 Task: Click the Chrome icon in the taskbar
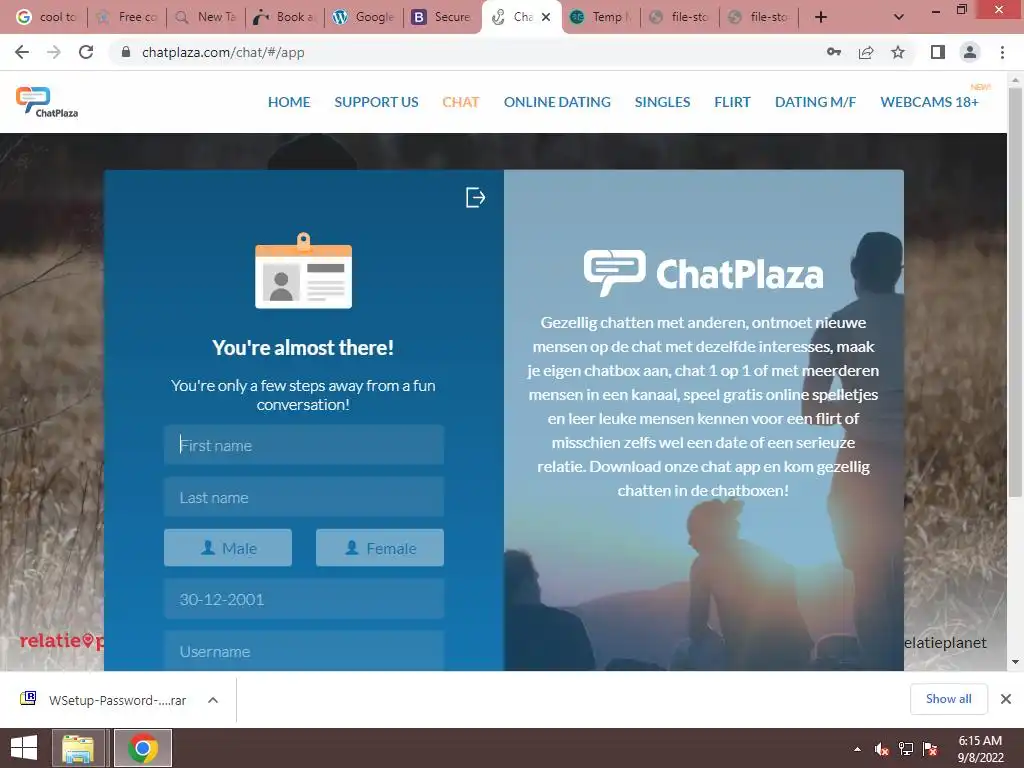[143, 748]
